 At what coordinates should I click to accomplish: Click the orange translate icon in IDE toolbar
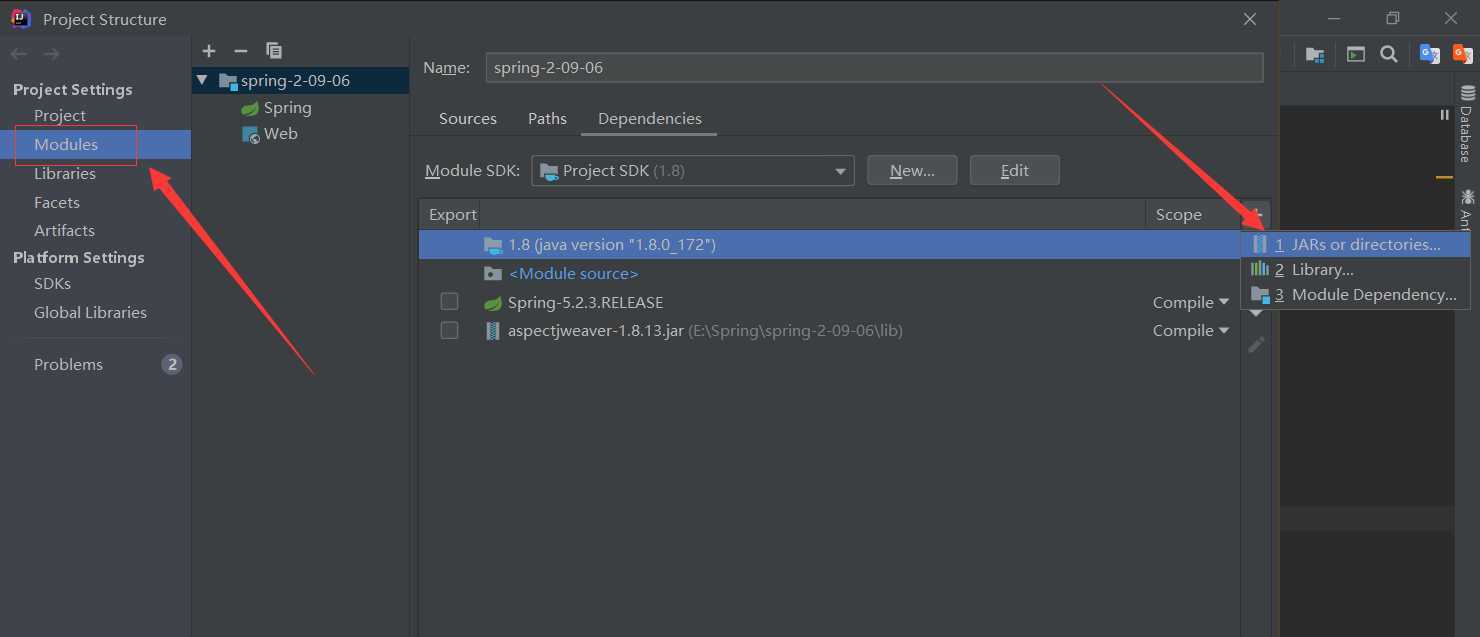click(1463, 55)
